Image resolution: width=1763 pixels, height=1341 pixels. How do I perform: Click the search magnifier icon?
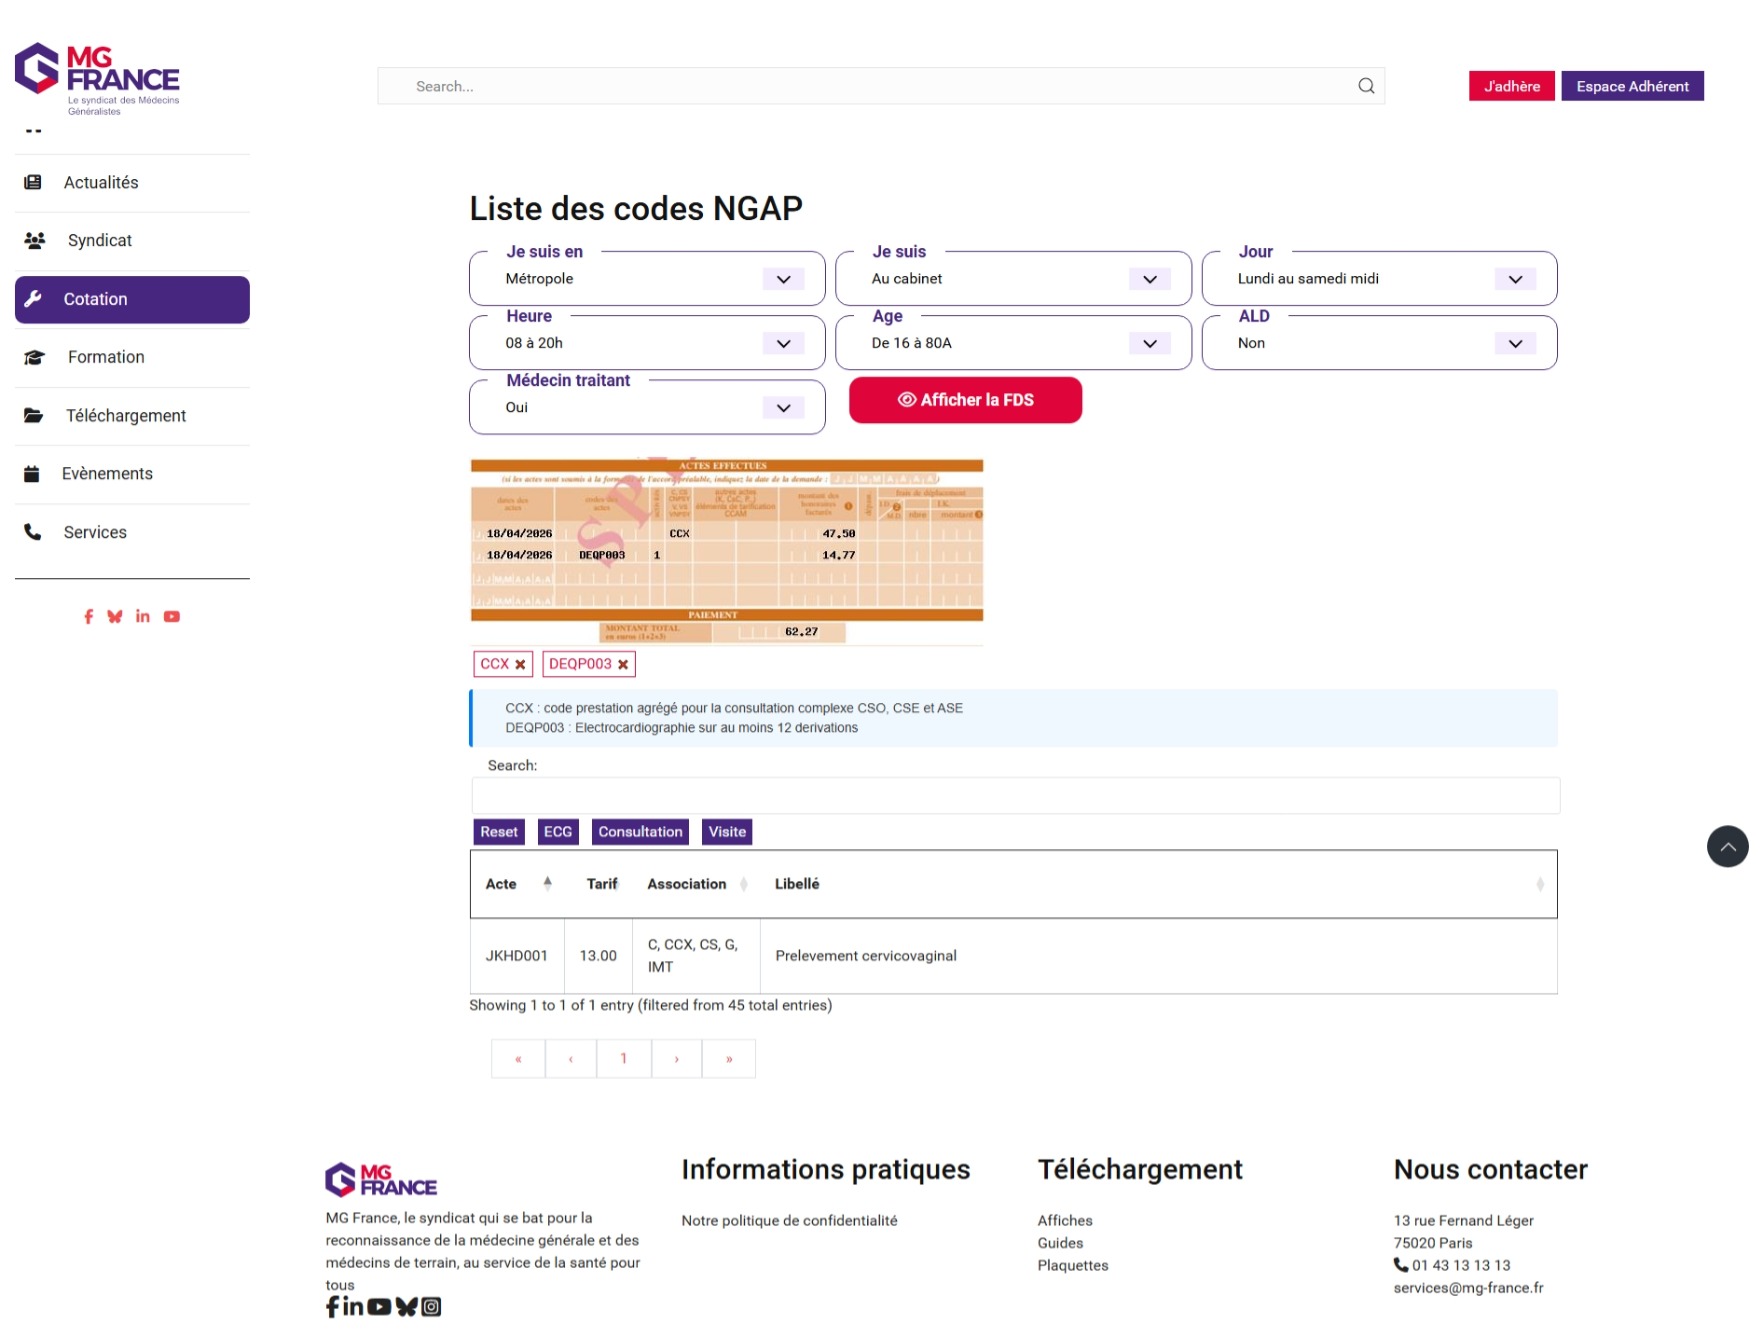[1366, 86]
